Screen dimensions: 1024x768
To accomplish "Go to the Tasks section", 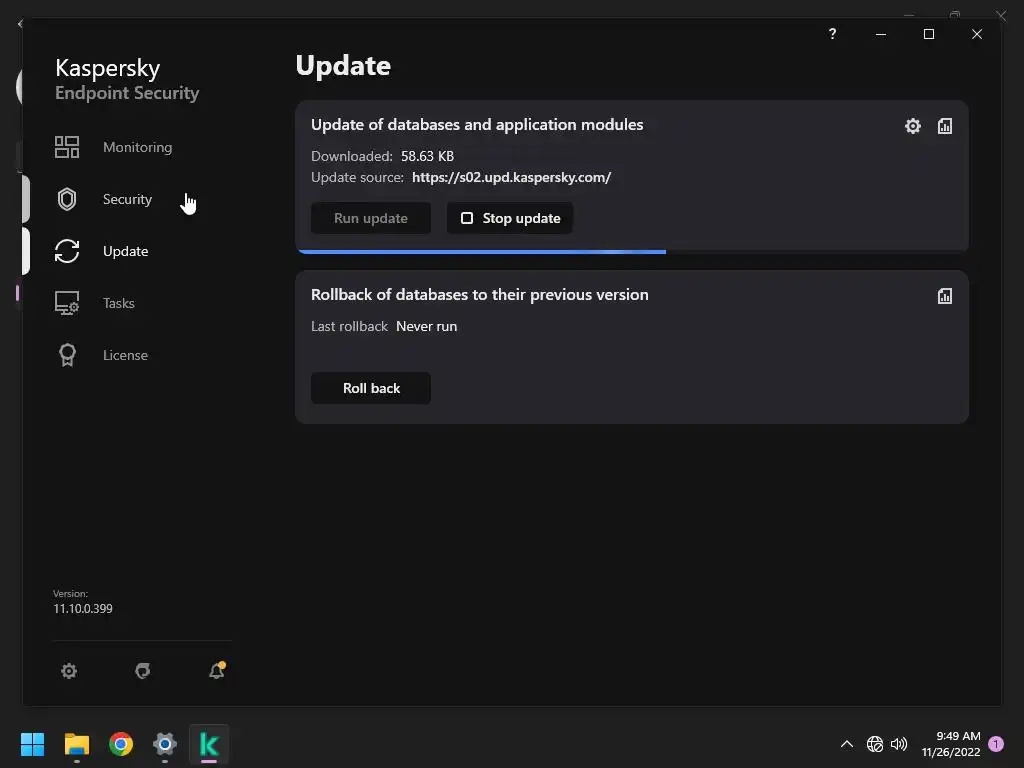I will click(x=119, y=303).
